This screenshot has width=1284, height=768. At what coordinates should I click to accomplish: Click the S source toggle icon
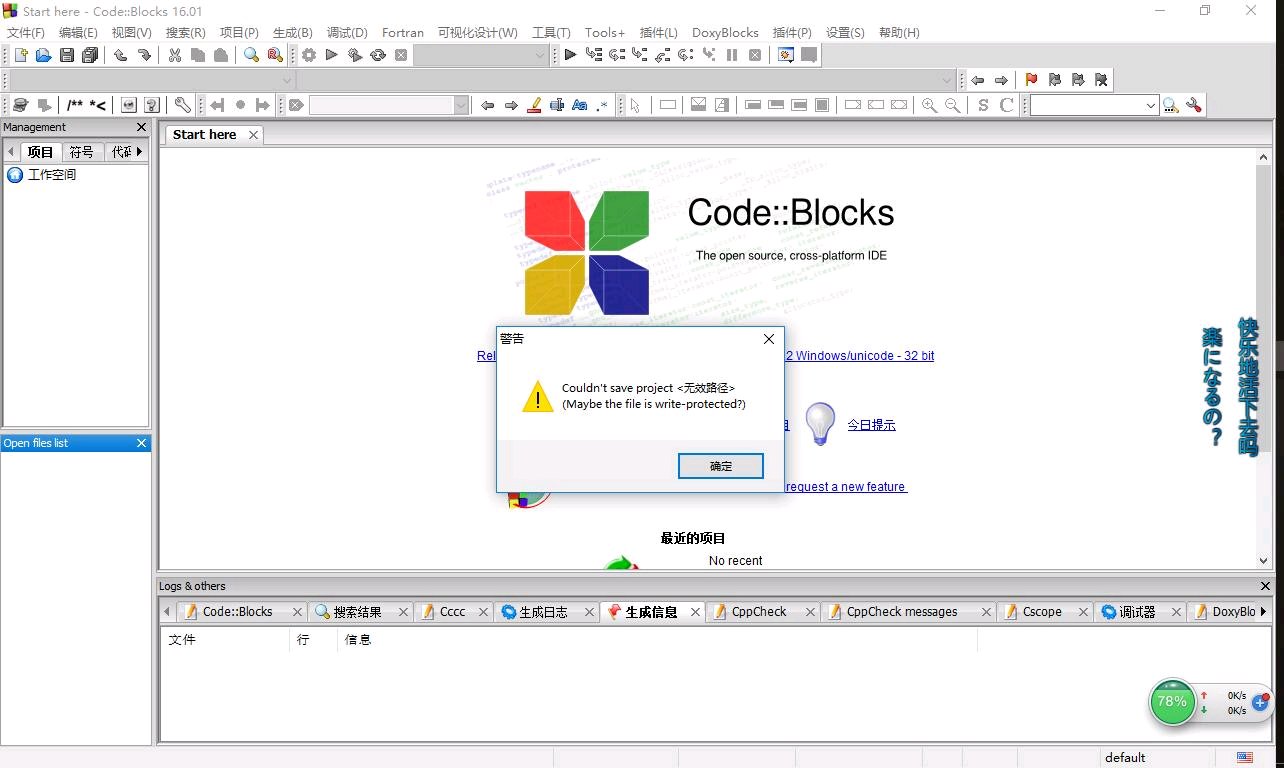click(x=983, y=105)
